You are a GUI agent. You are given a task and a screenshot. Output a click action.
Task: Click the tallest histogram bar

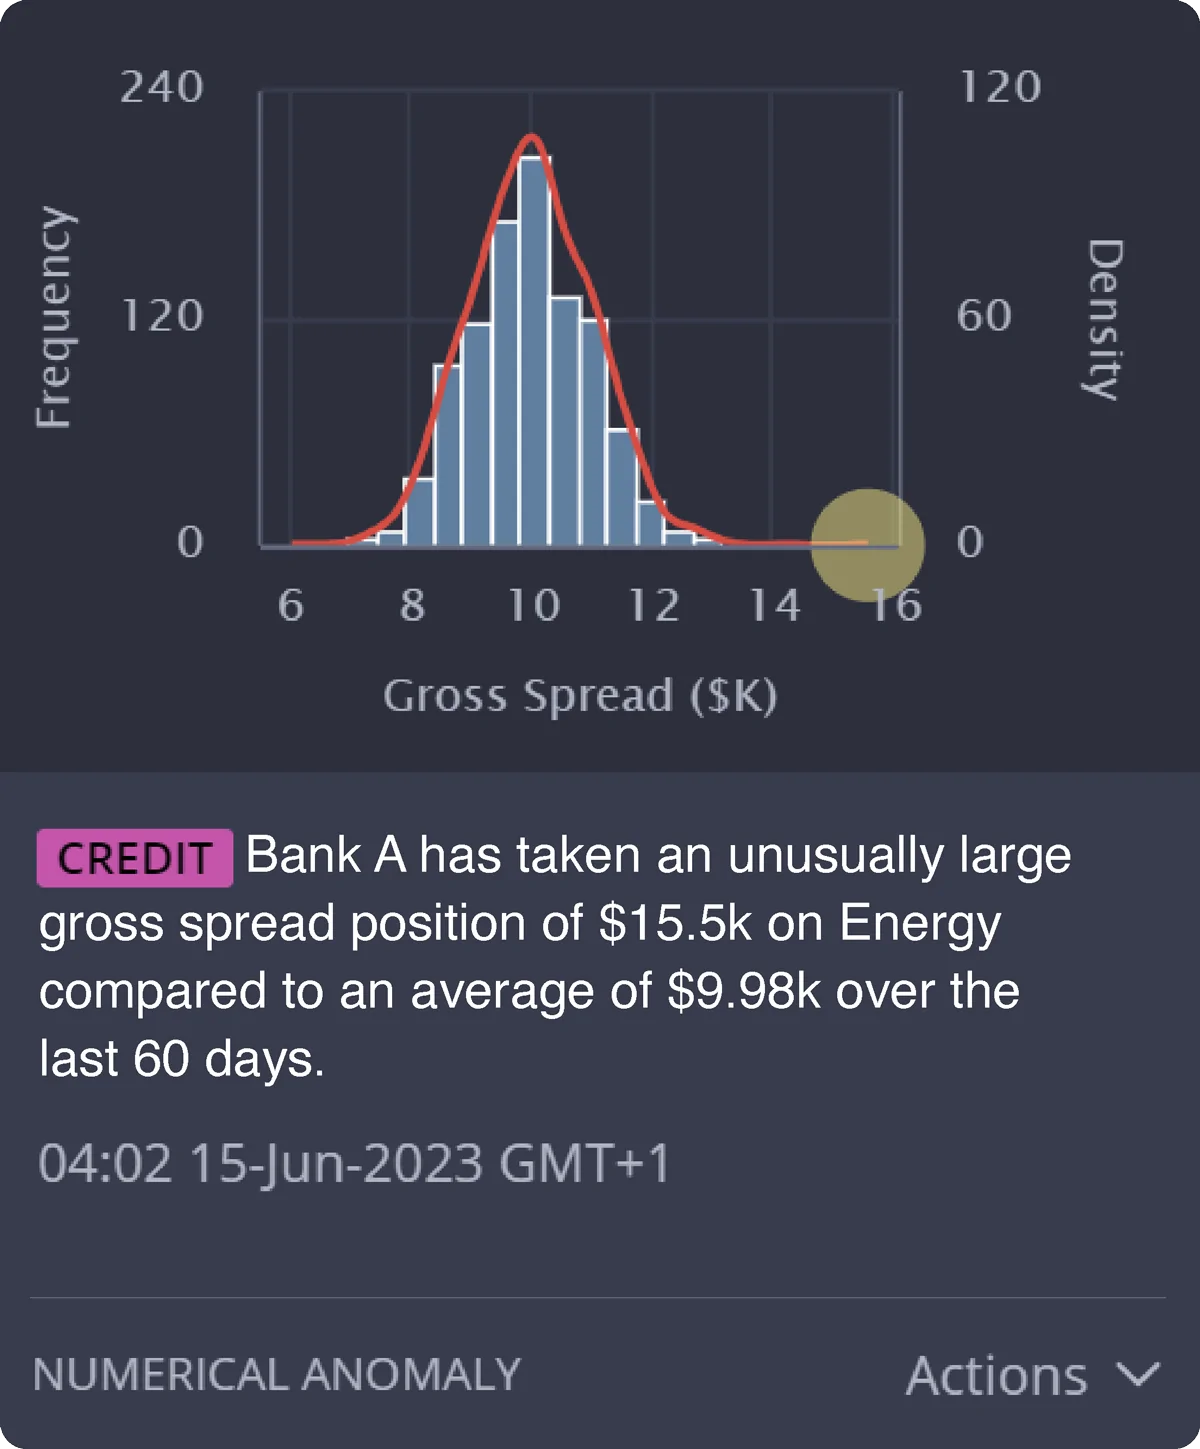click(534, 350)
